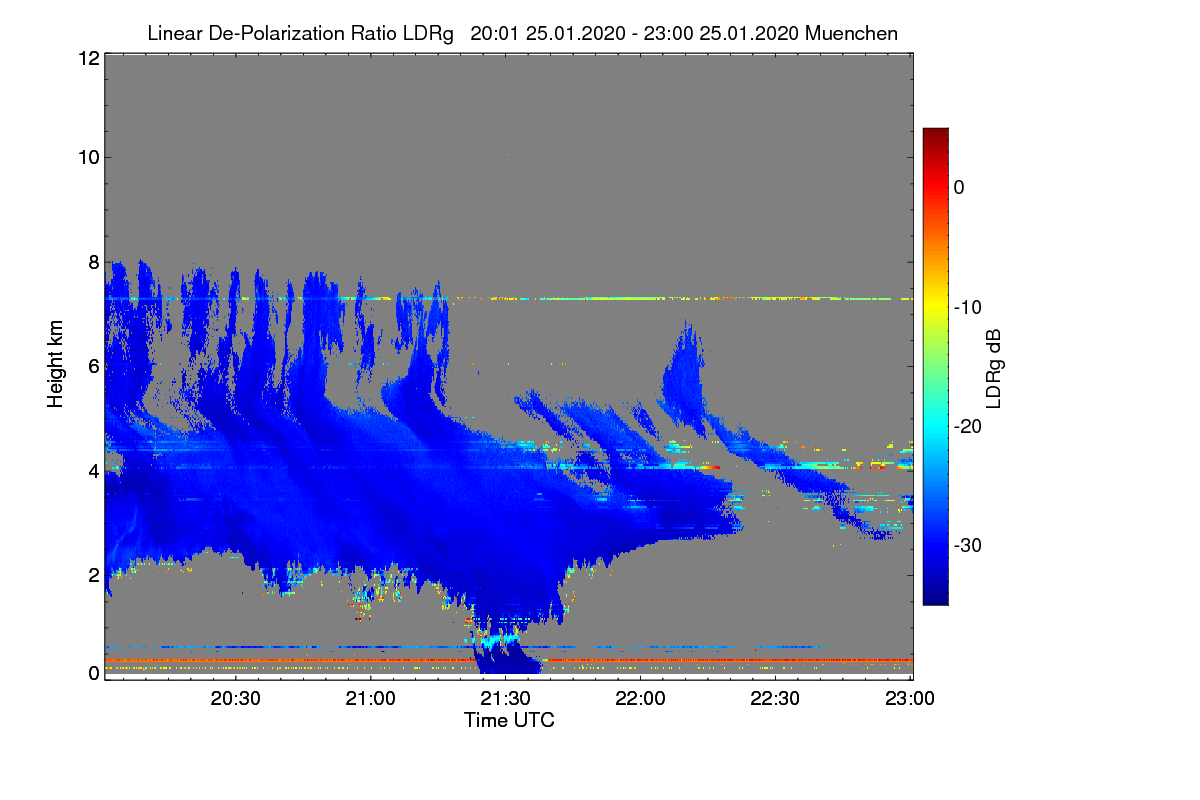The width and height of the screenshot is (1200, 800).
Task: Click the plot title mentioning Muenchen
Action: (x=522, y=33)
